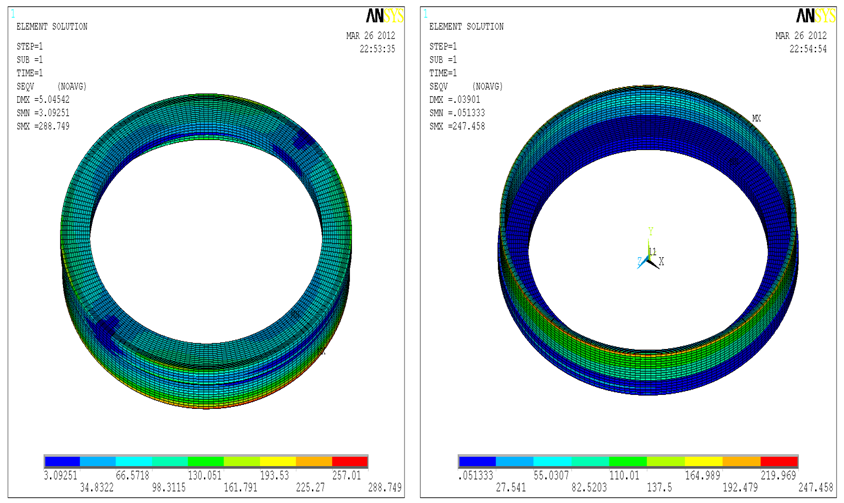Screen dimensions: 844x503
Task: Select the SMX =288.749 text line
Action: pos(44,125)
